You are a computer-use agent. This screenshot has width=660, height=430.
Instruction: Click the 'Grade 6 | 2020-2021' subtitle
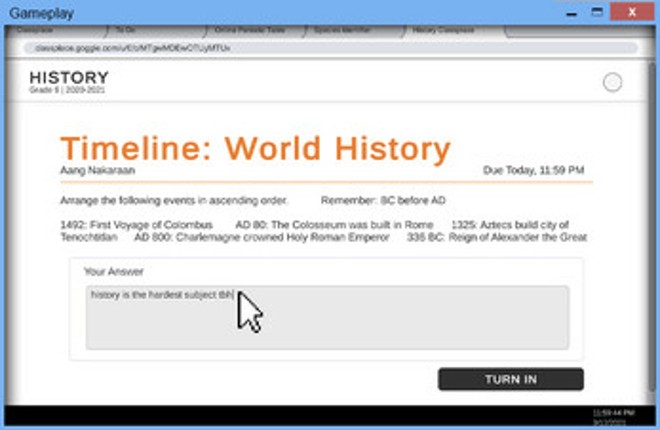coord(67,90)
